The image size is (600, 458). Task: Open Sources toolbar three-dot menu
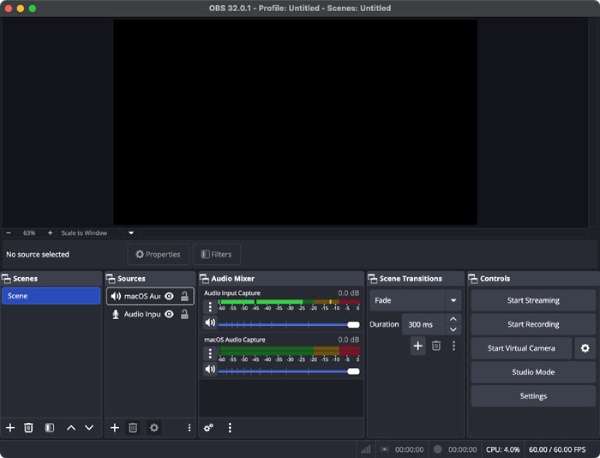[189, 428]
